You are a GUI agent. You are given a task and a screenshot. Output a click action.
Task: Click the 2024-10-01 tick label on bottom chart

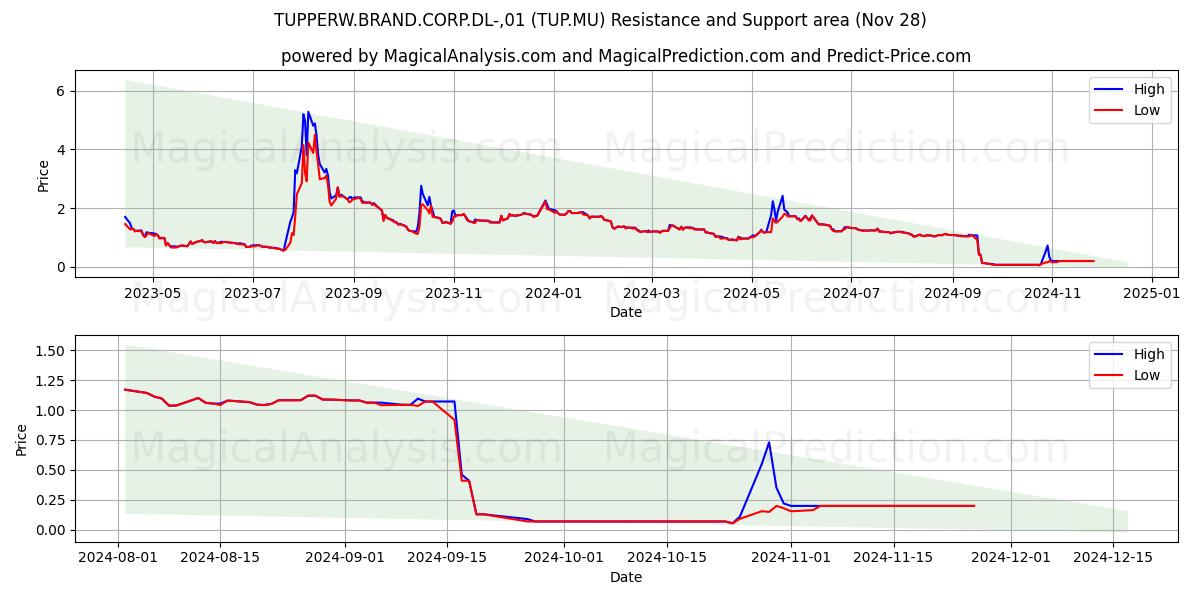click(x=563, y=559)
